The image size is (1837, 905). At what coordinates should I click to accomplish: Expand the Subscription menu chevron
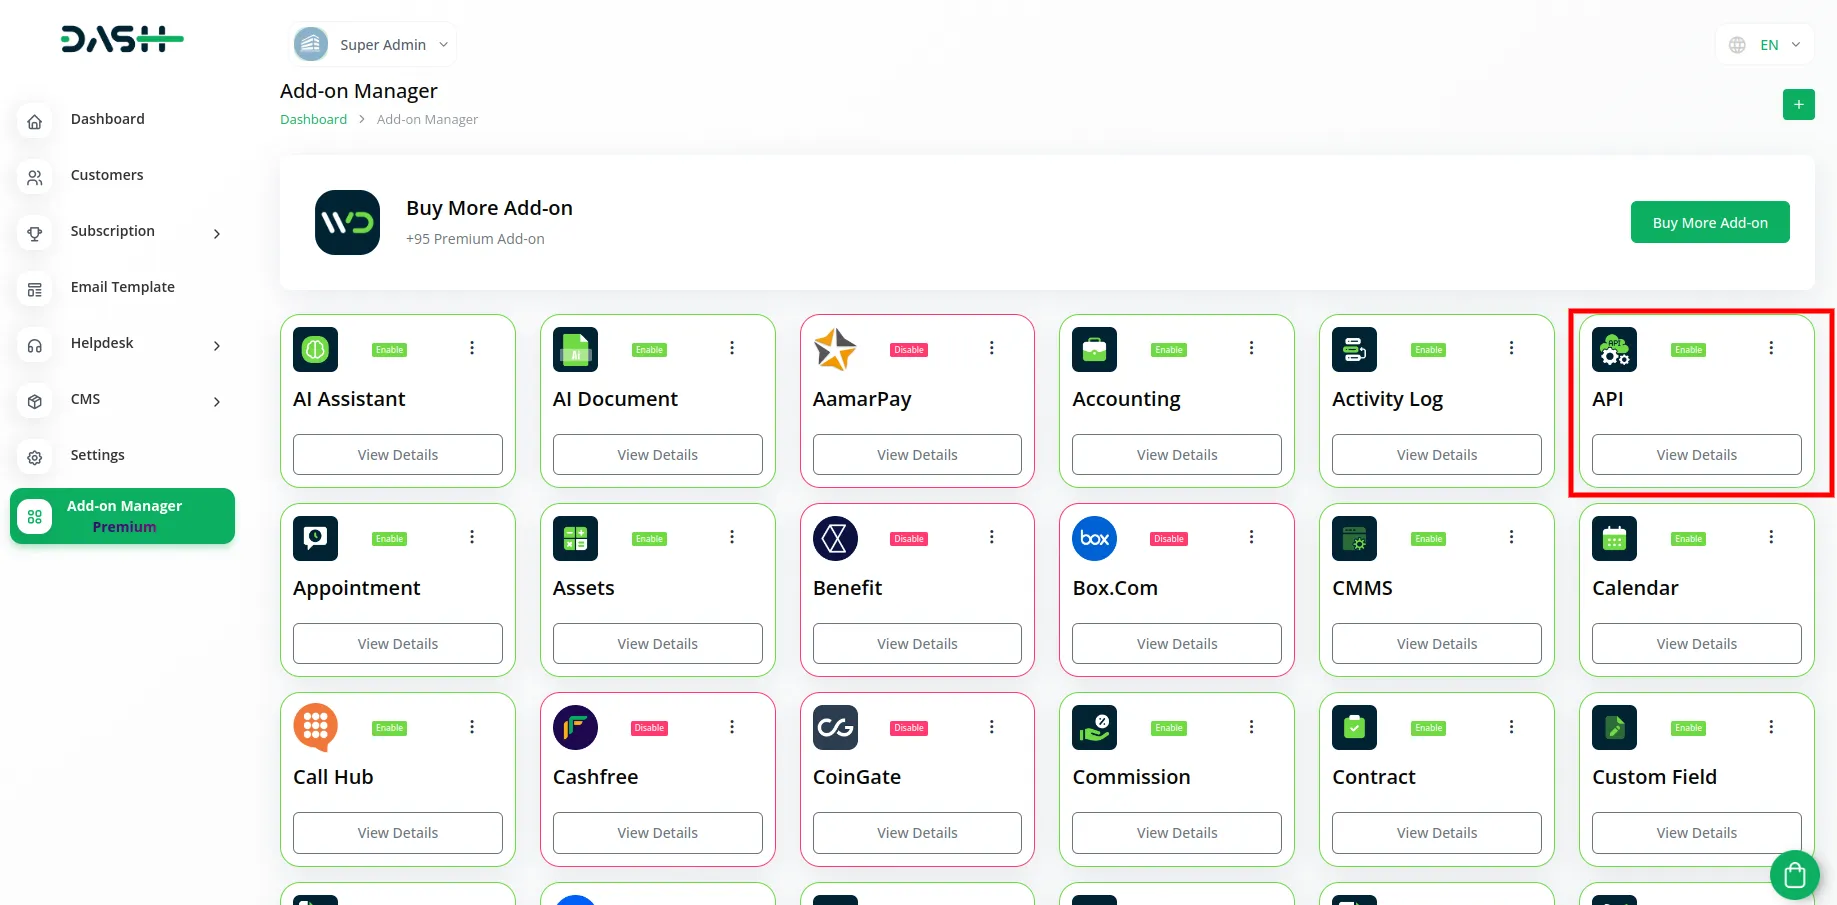[x=217, y=234]
